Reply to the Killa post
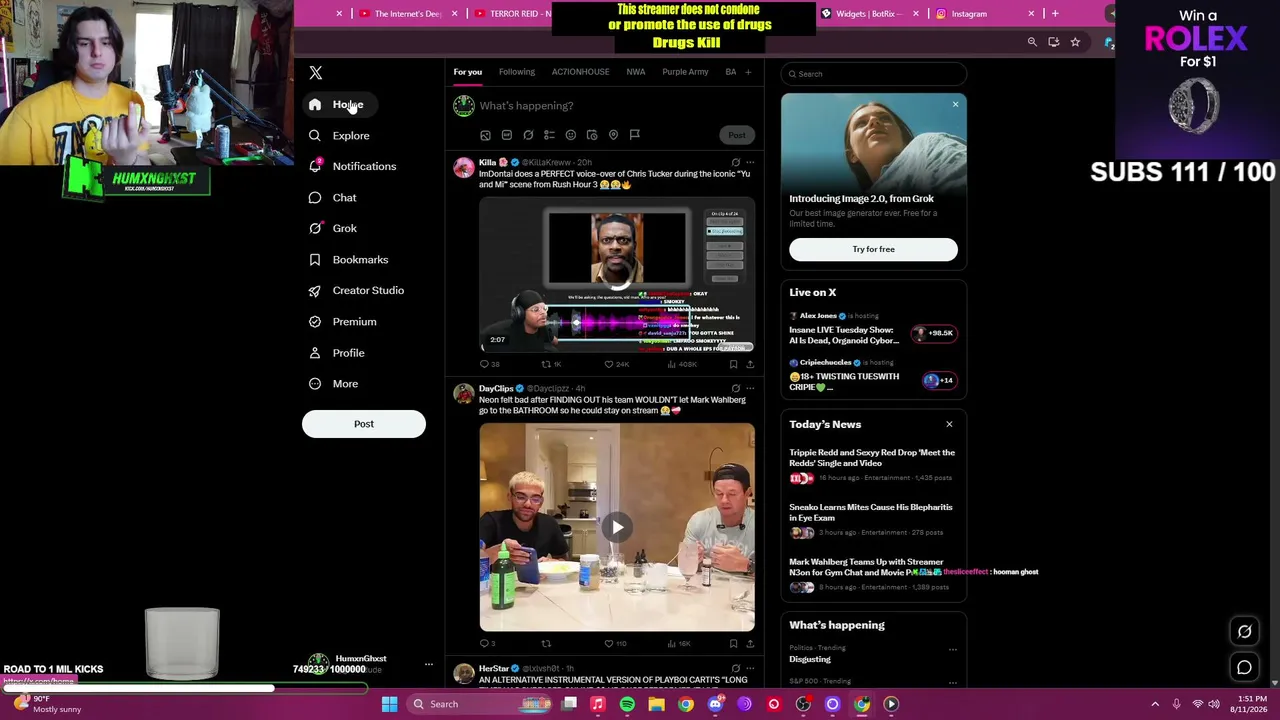 click(x=489, y=364)
